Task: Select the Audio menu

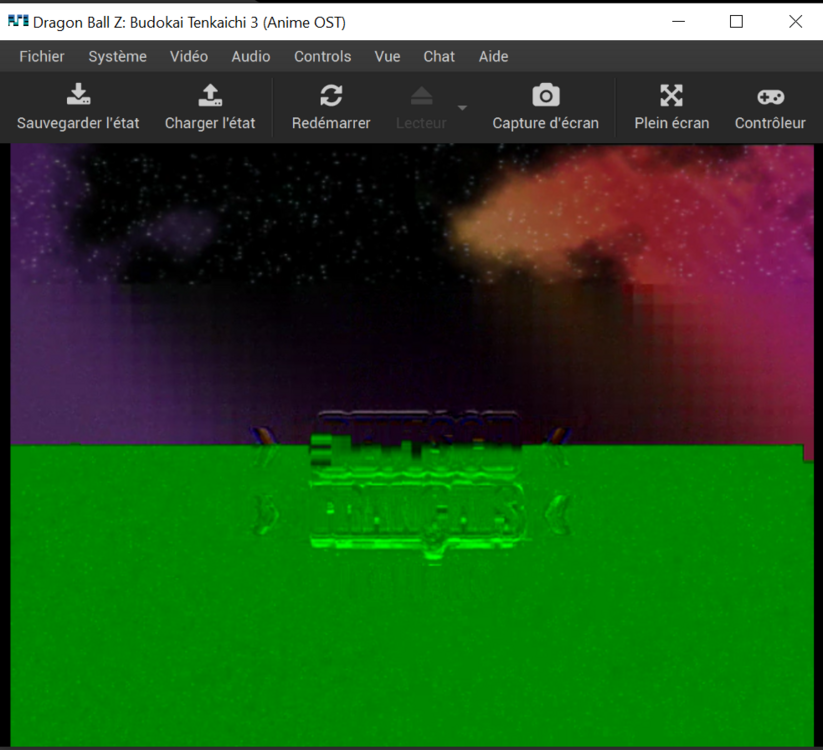Action: point(251,56)
